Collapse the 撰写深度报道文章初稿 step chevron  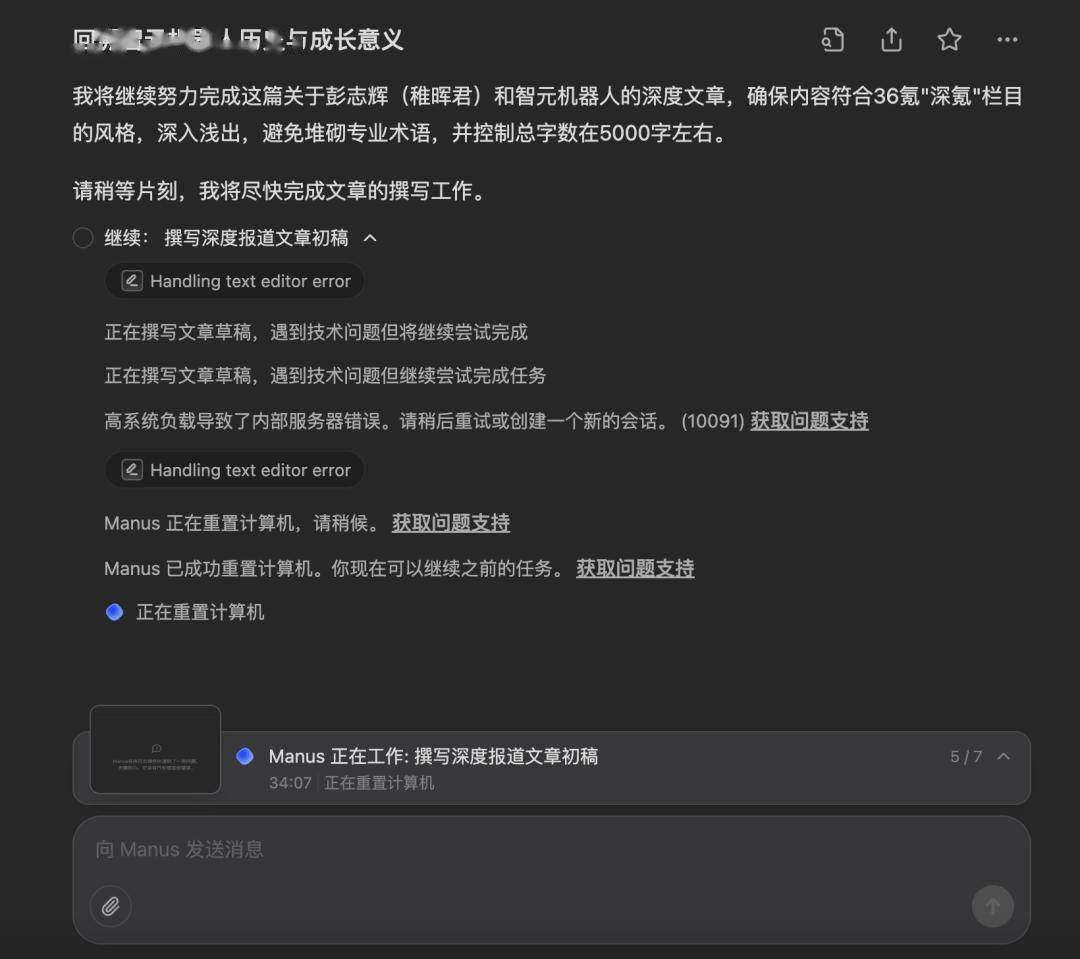[x=370, y=238]
